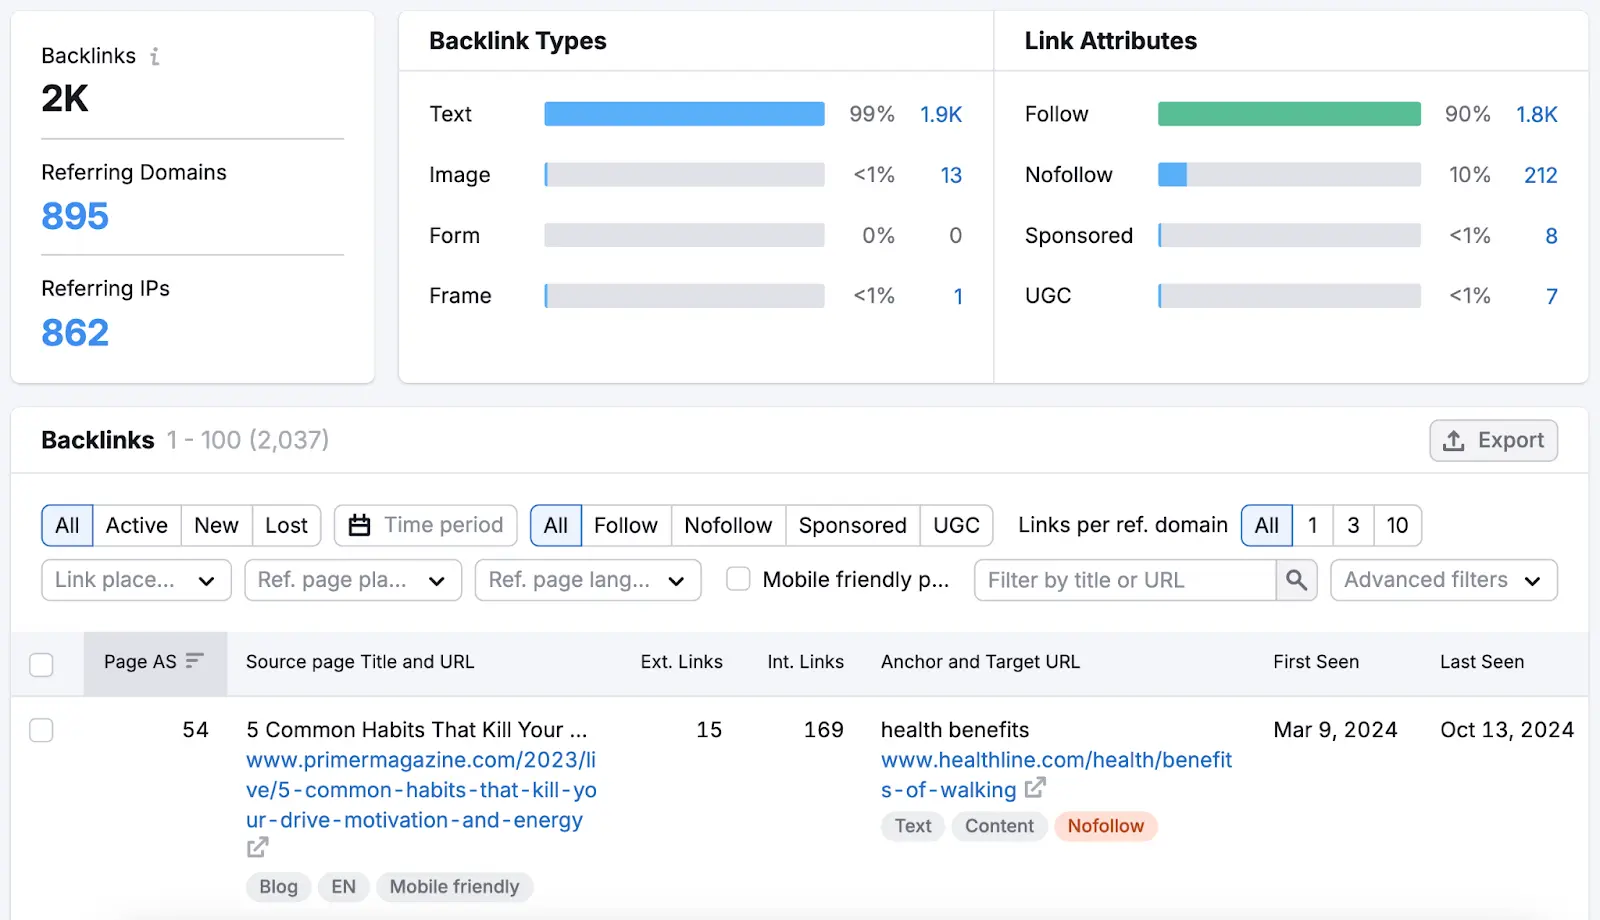Open the Link placement dropdown
This screenshot has width=1600, height=920.
click(x=136, y=580)
